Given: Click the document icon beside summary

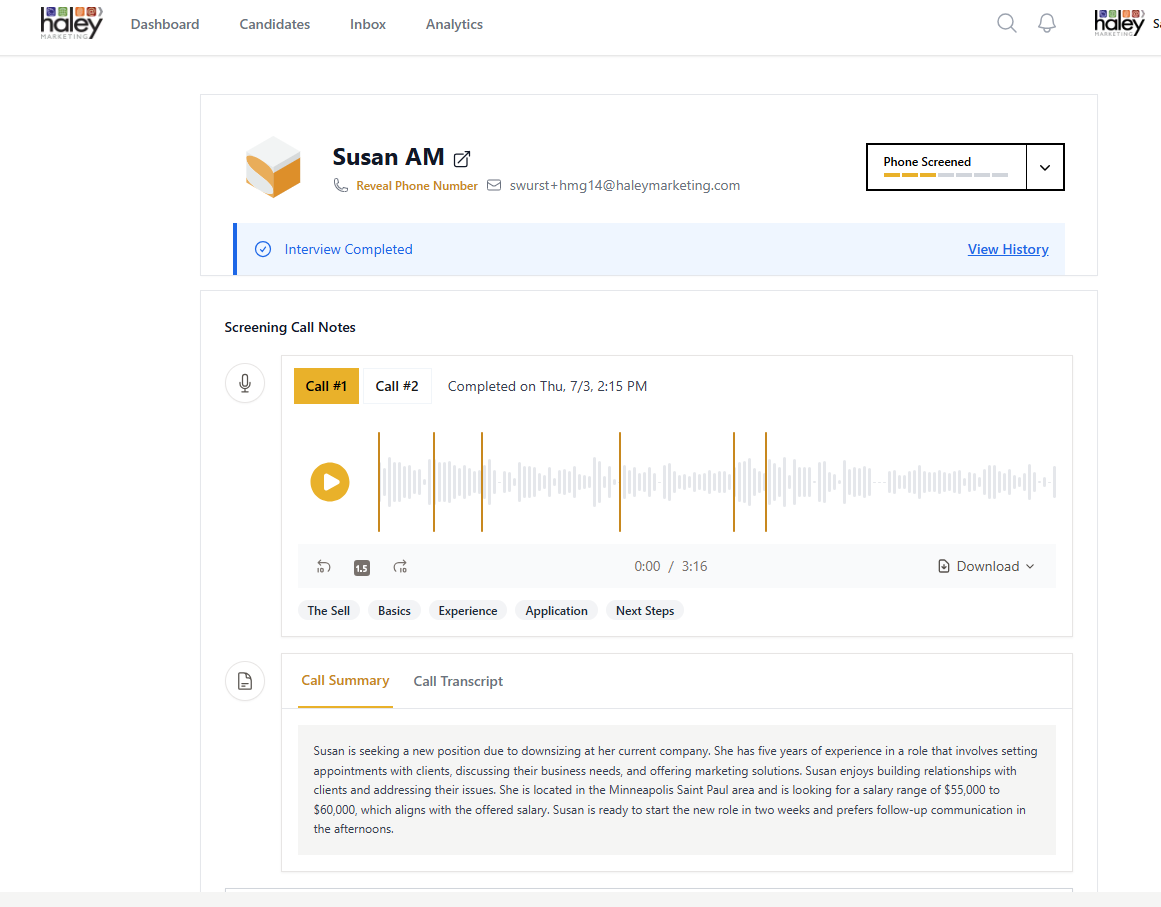Looking at the screenshot, I should (245, 682).
